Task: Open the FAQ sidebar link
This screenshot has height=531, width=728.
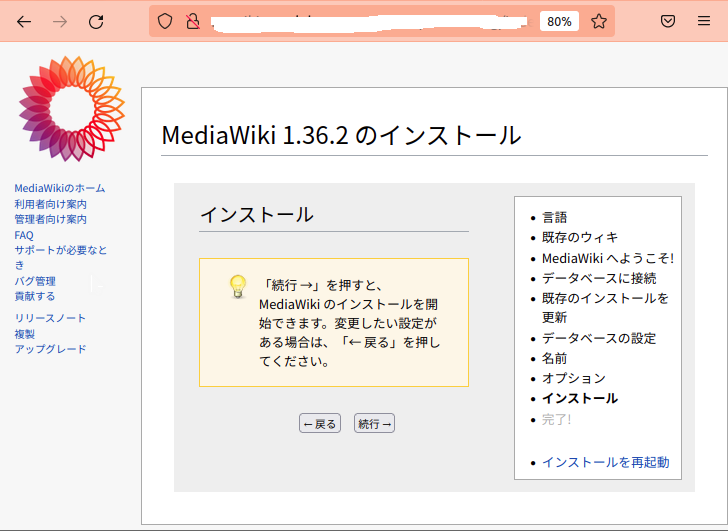Action: [x=24, y=235]
